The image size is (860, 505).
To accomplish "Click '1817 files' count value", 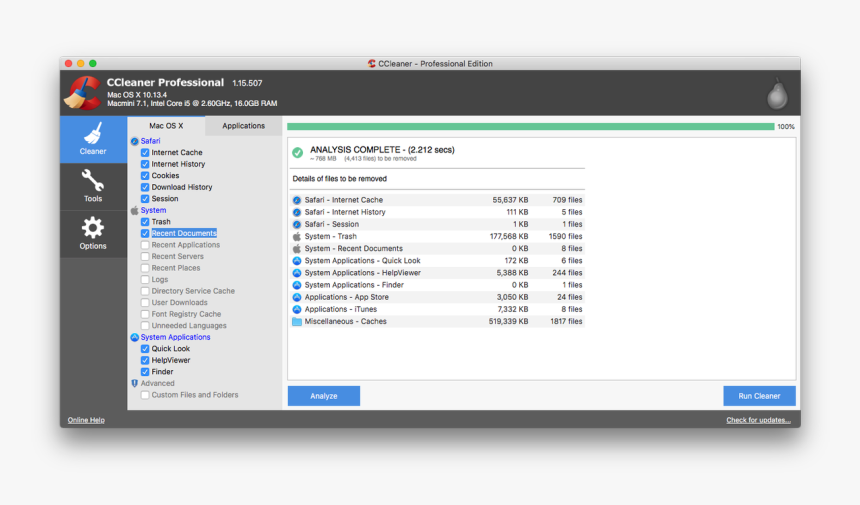I will pos(566,322).
